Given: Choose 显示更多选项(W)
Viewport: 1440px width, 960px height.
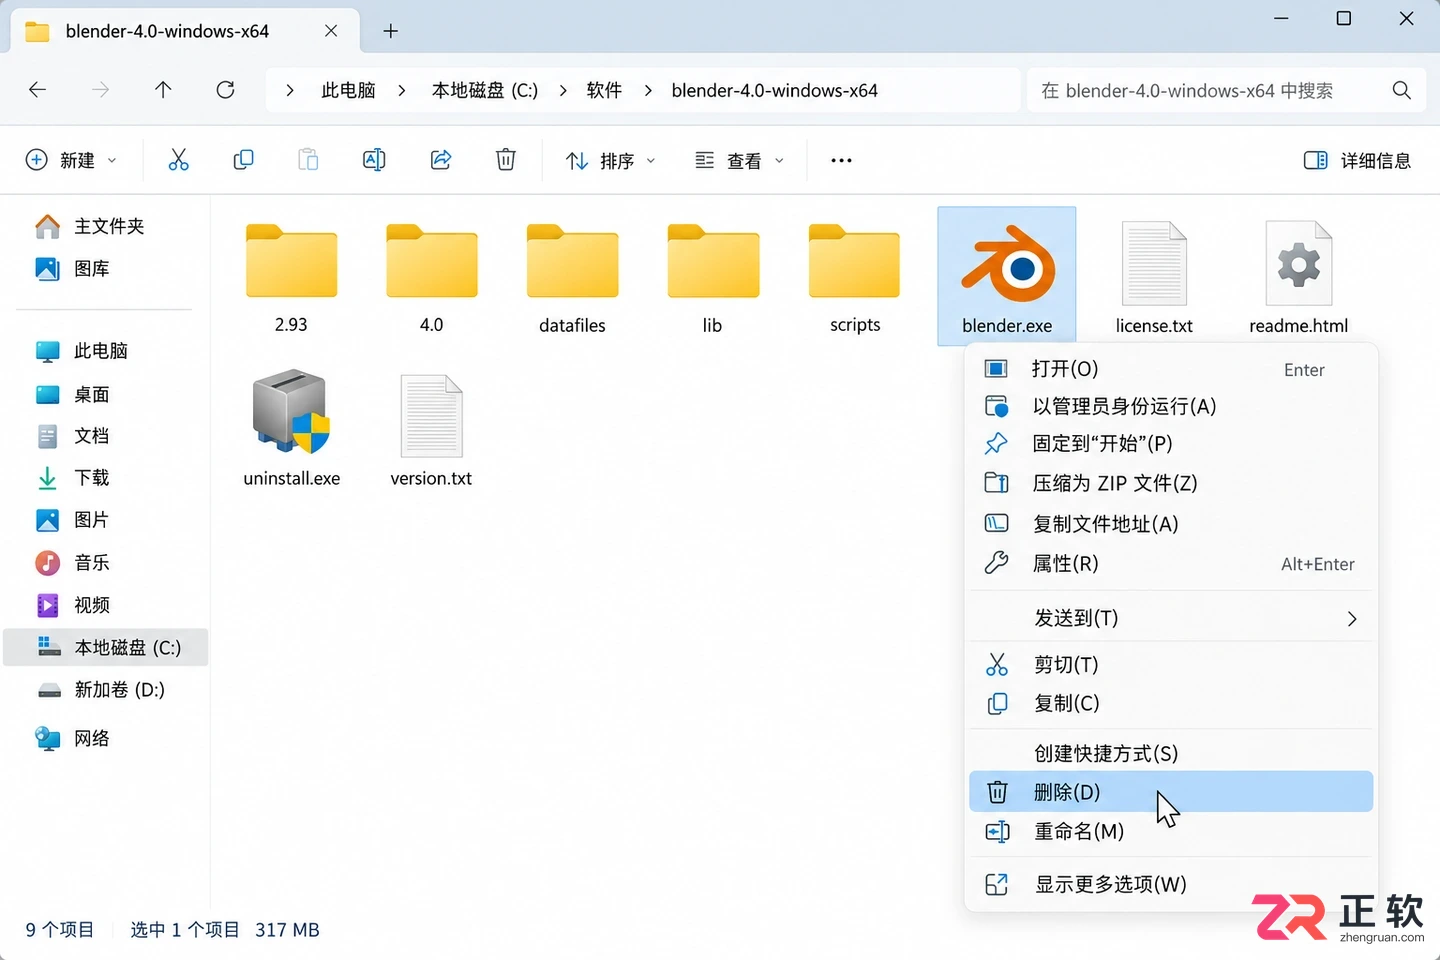Looking at the screenshot, I should click(x=1171, y=884).
